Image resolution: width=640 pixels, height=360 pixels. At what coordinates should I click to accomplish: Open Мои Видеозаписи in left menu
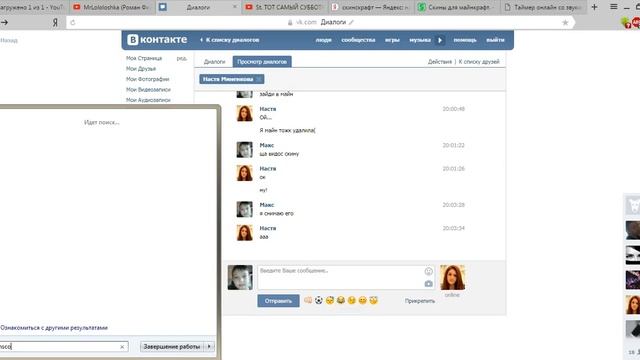[148, 89]
